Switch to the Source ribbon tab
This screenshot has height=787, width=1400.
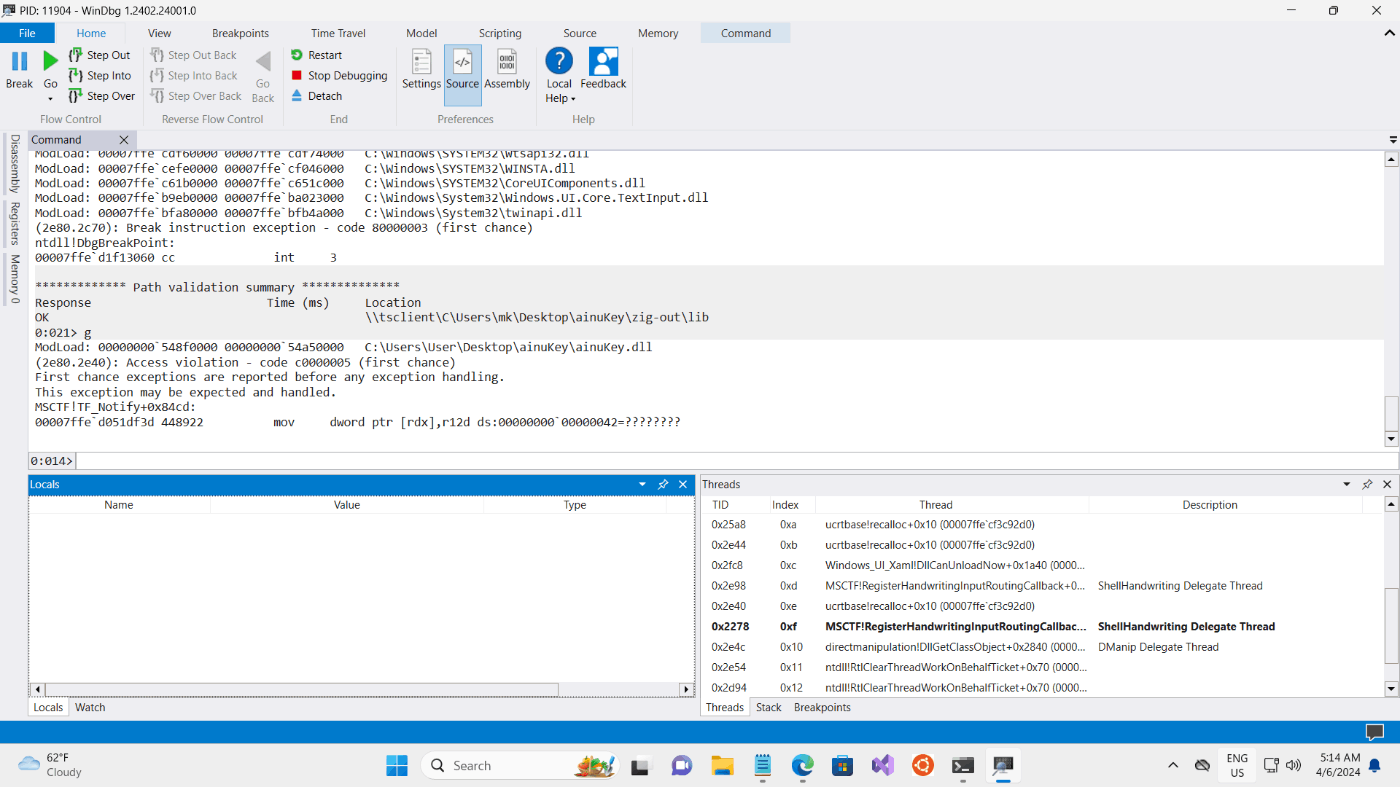pyautogui.click(x=579, y=33)
